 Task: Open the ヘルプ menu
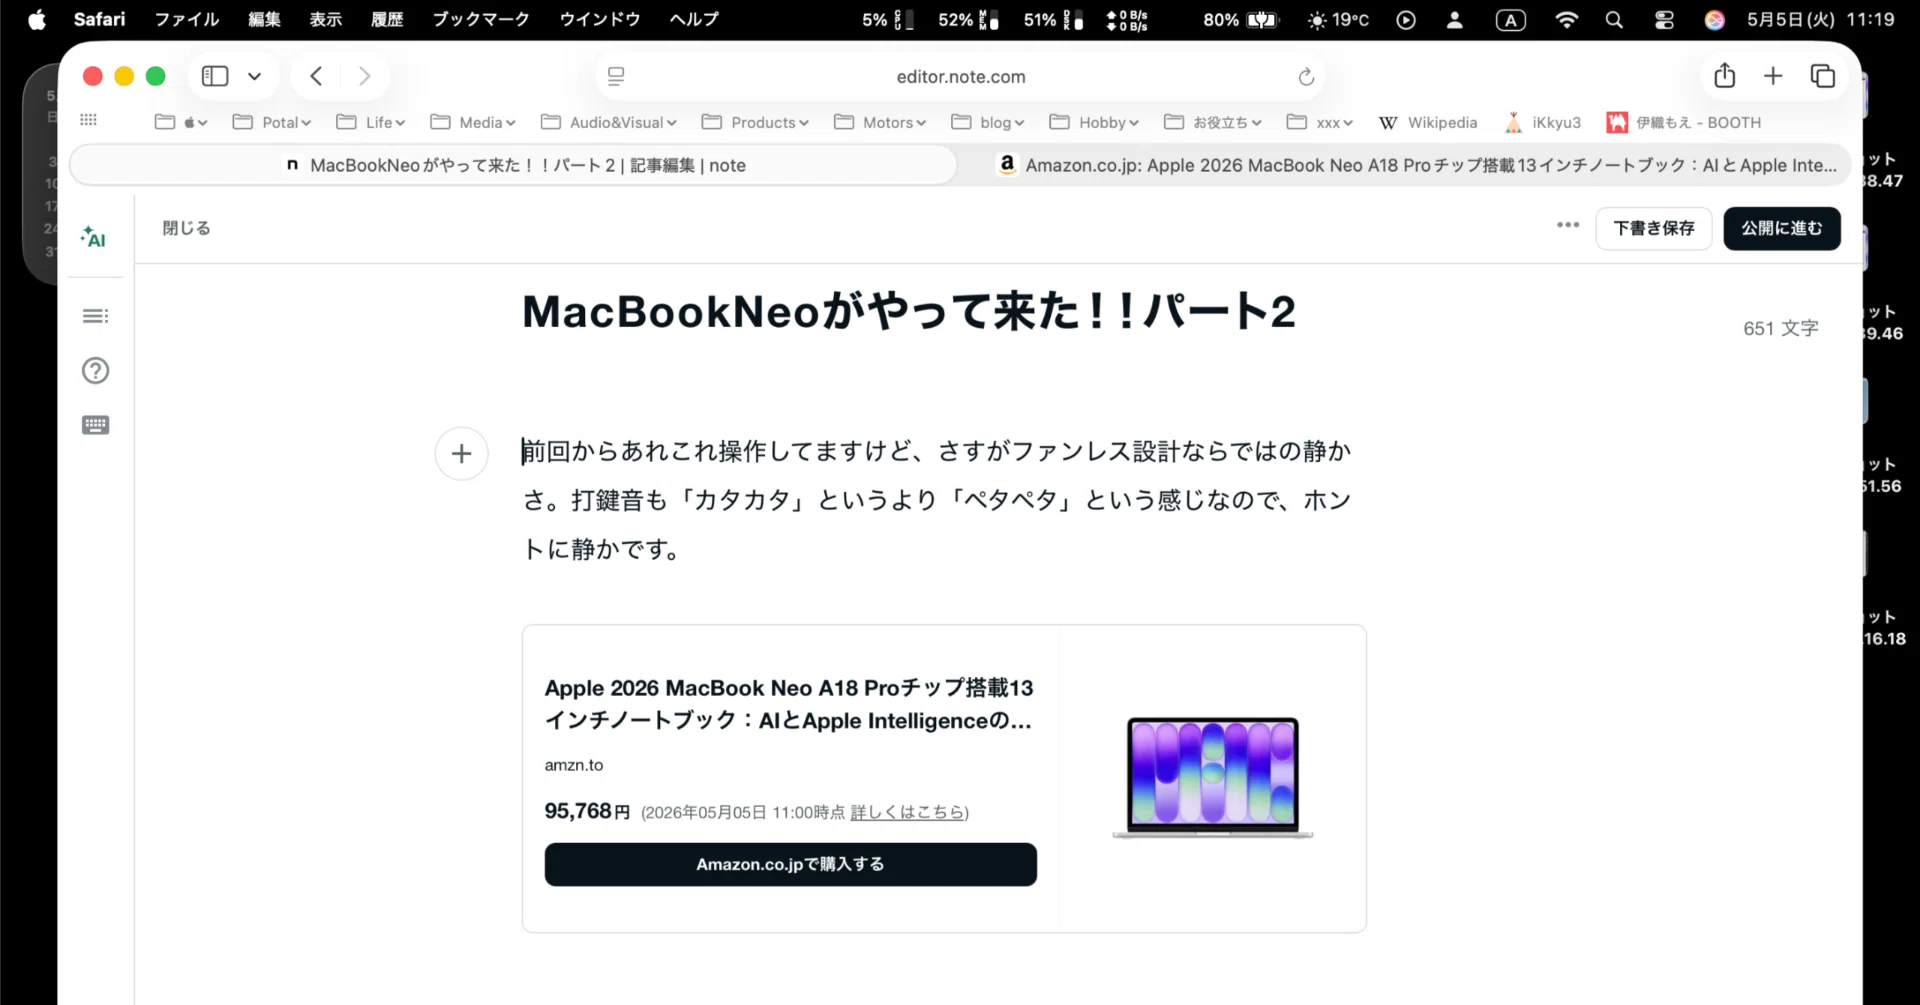pos(694,19)
